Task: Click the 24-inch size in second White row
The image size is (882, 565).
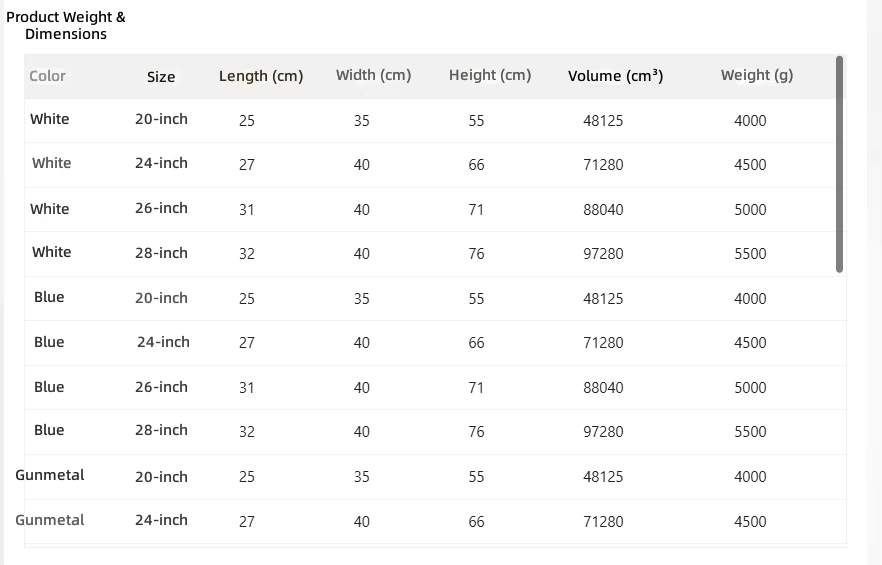Action: [x=161, y=163]
